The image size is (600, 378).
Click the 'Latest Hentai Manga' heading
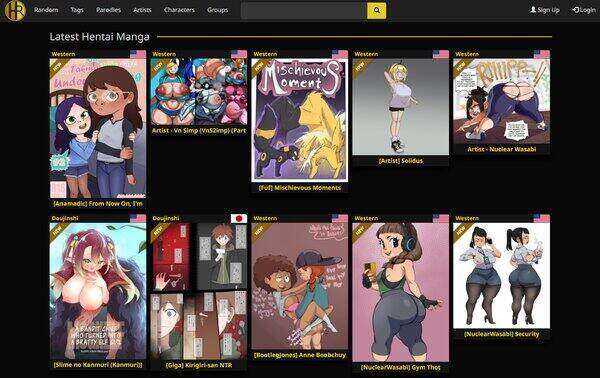(x=99, y=37)
